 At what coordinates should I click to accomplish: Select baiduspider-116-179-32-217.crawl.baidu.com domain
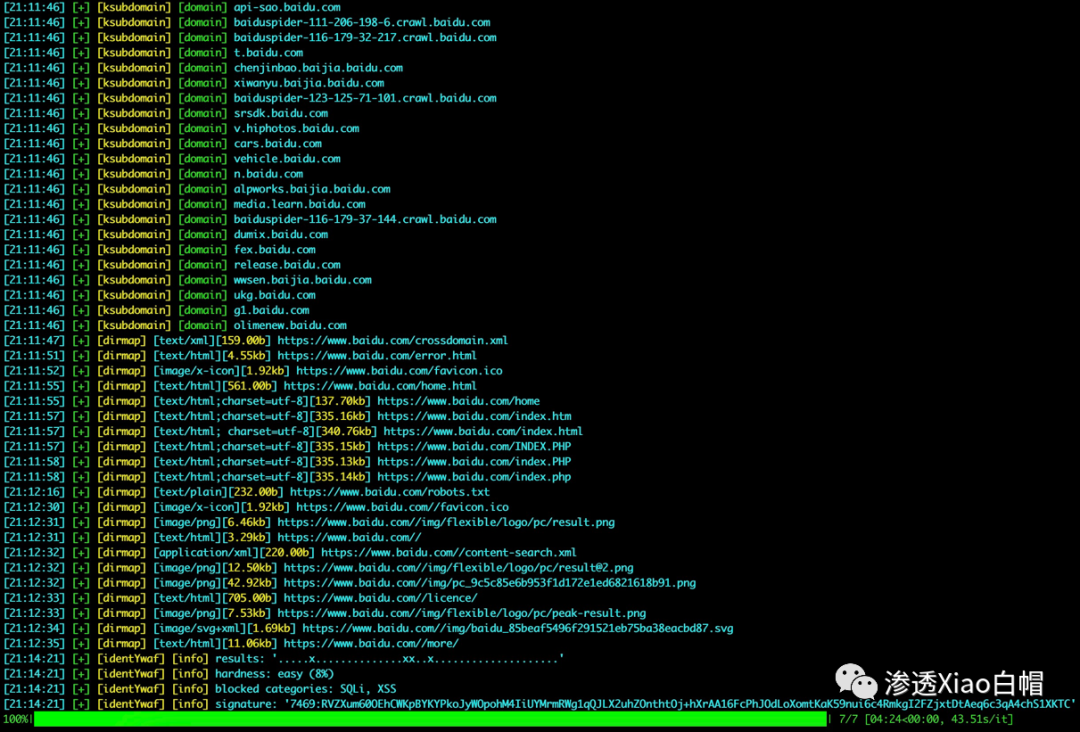point(365,37)
